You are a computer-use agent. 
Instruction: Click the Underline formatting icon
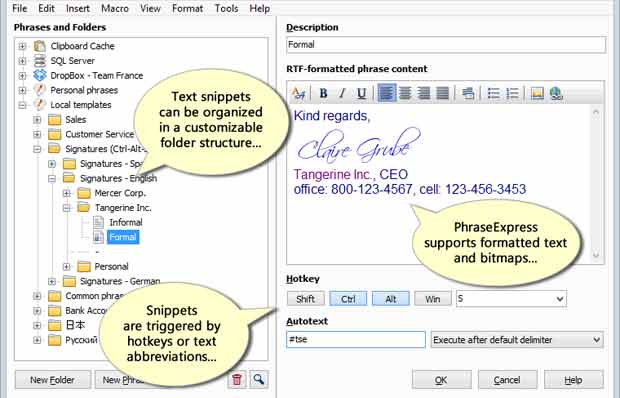click(x=361, y=93)
